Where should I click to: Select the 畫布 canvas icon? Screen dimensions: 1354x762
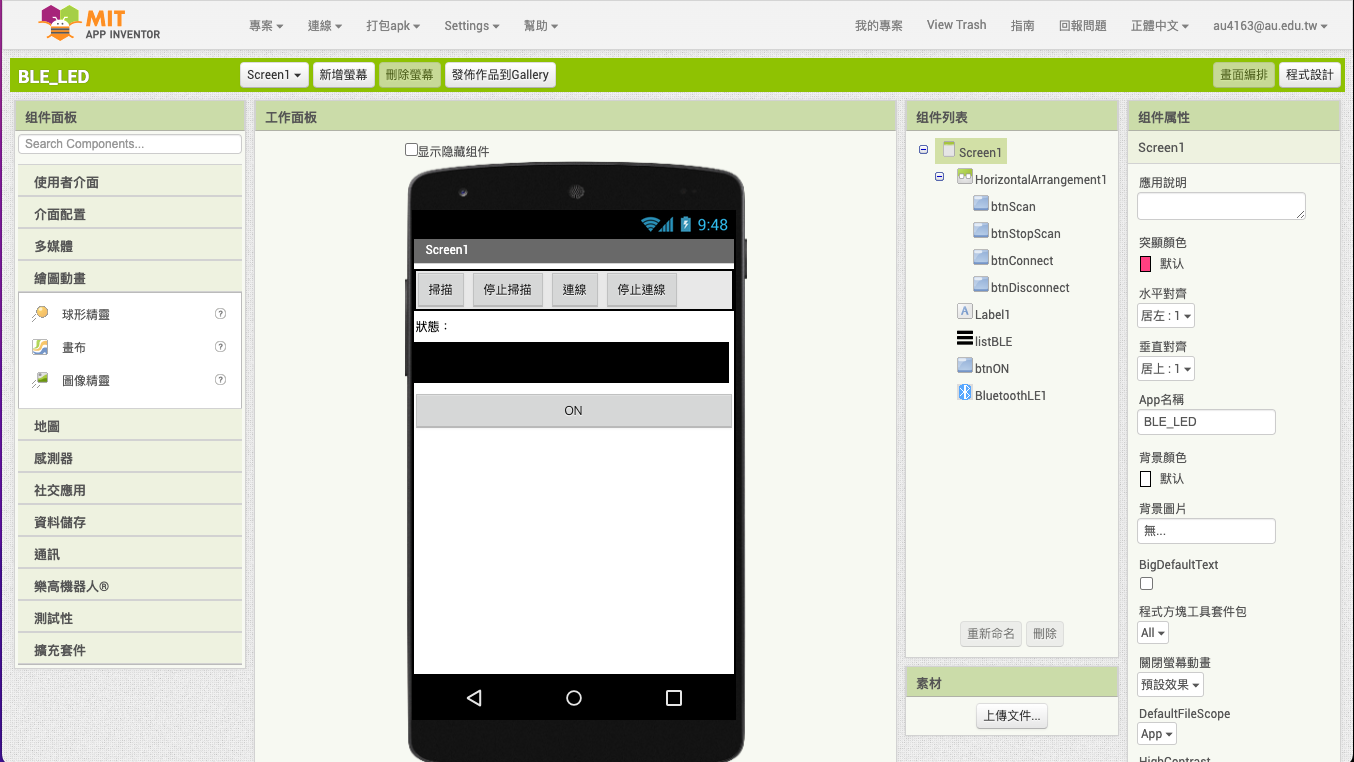40,347
